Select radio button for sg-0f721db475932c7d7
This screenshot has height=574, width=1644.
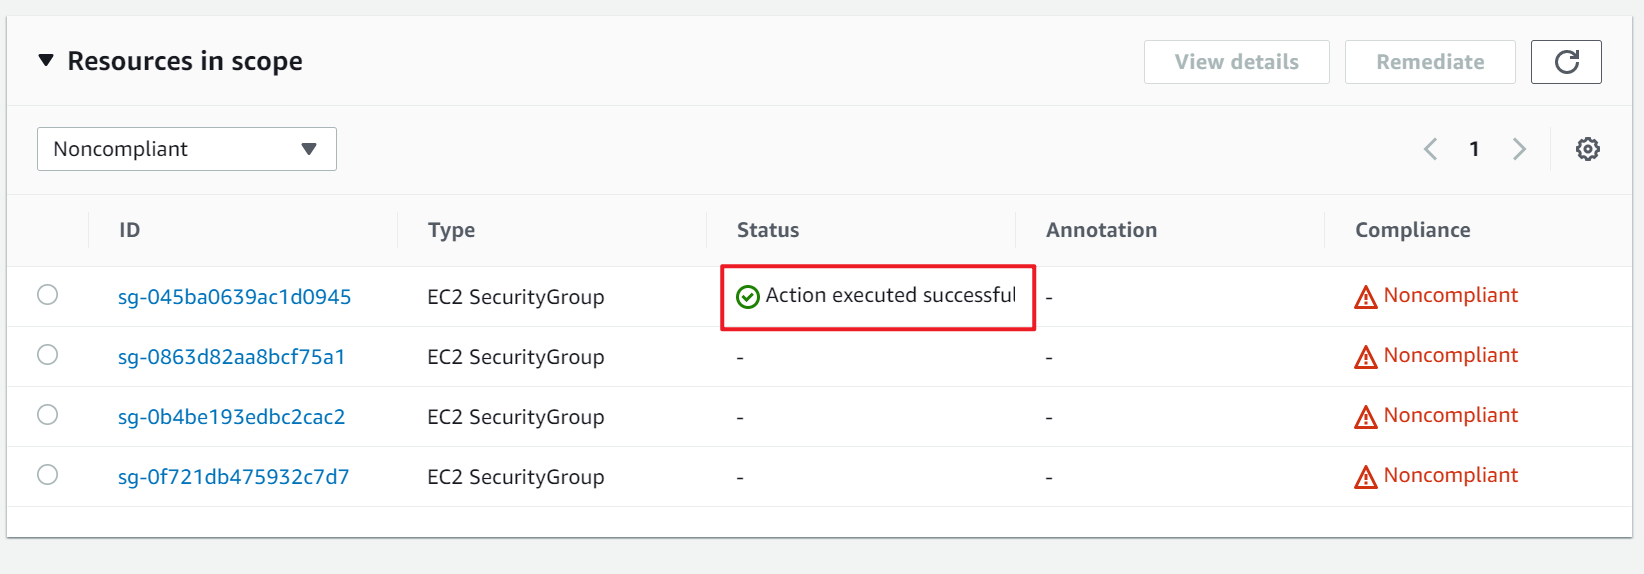click(x=47, y=475)
